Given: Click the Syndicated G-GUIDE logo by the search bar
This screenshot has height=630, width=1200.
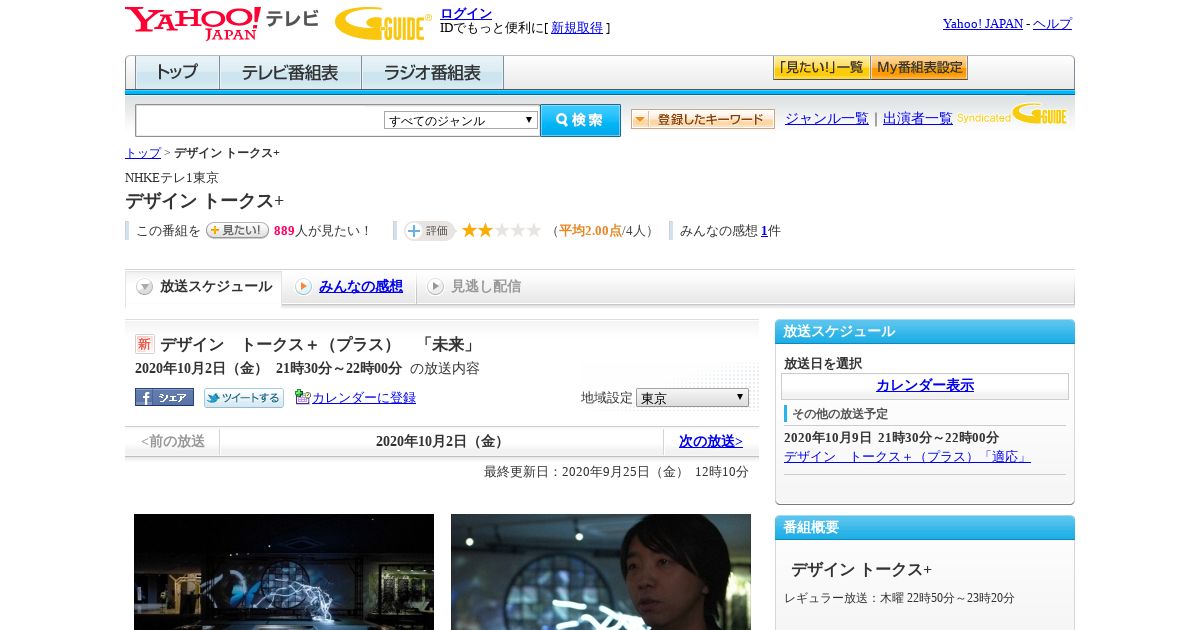Looking at the screenshot, I should pos(1012,114).
